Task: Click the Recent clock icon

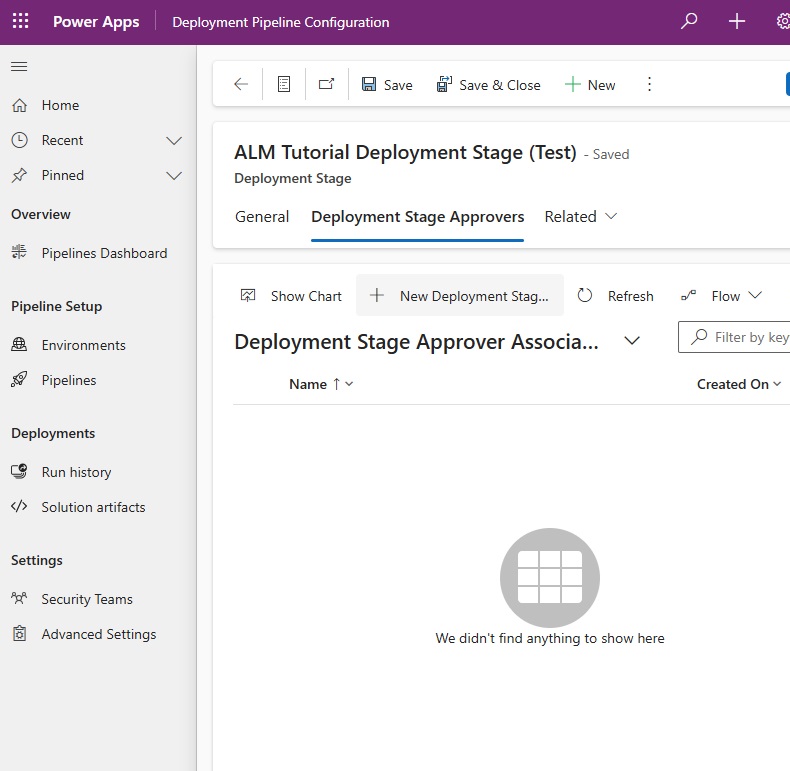Action: [x=19, y=140]
